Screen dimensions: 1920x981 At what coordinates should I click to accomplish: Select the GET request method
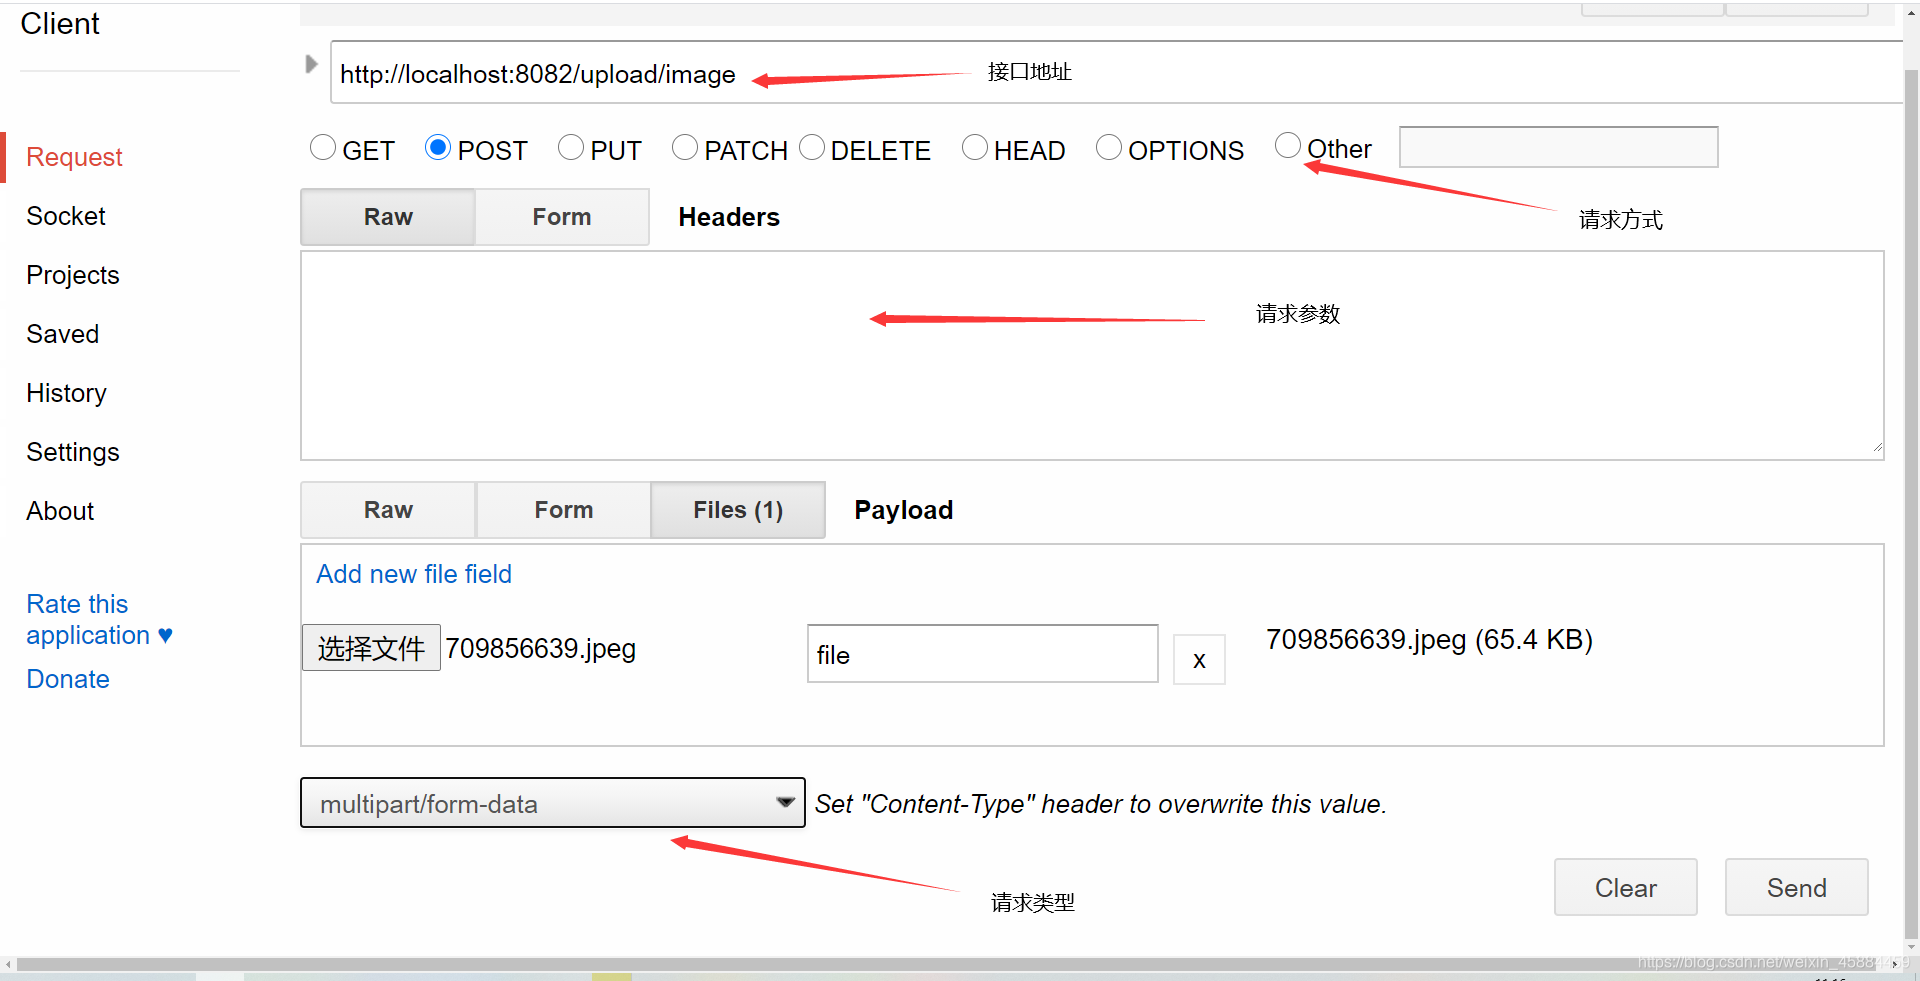322,147
